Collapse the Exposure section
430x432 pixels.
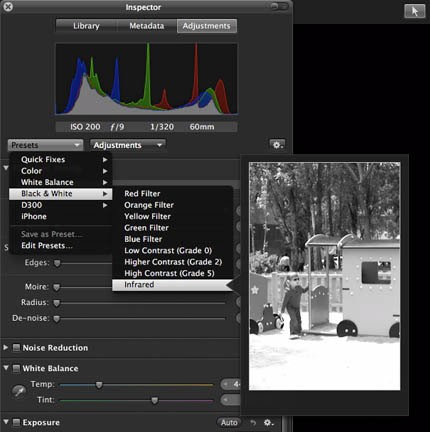coord(6,422)
